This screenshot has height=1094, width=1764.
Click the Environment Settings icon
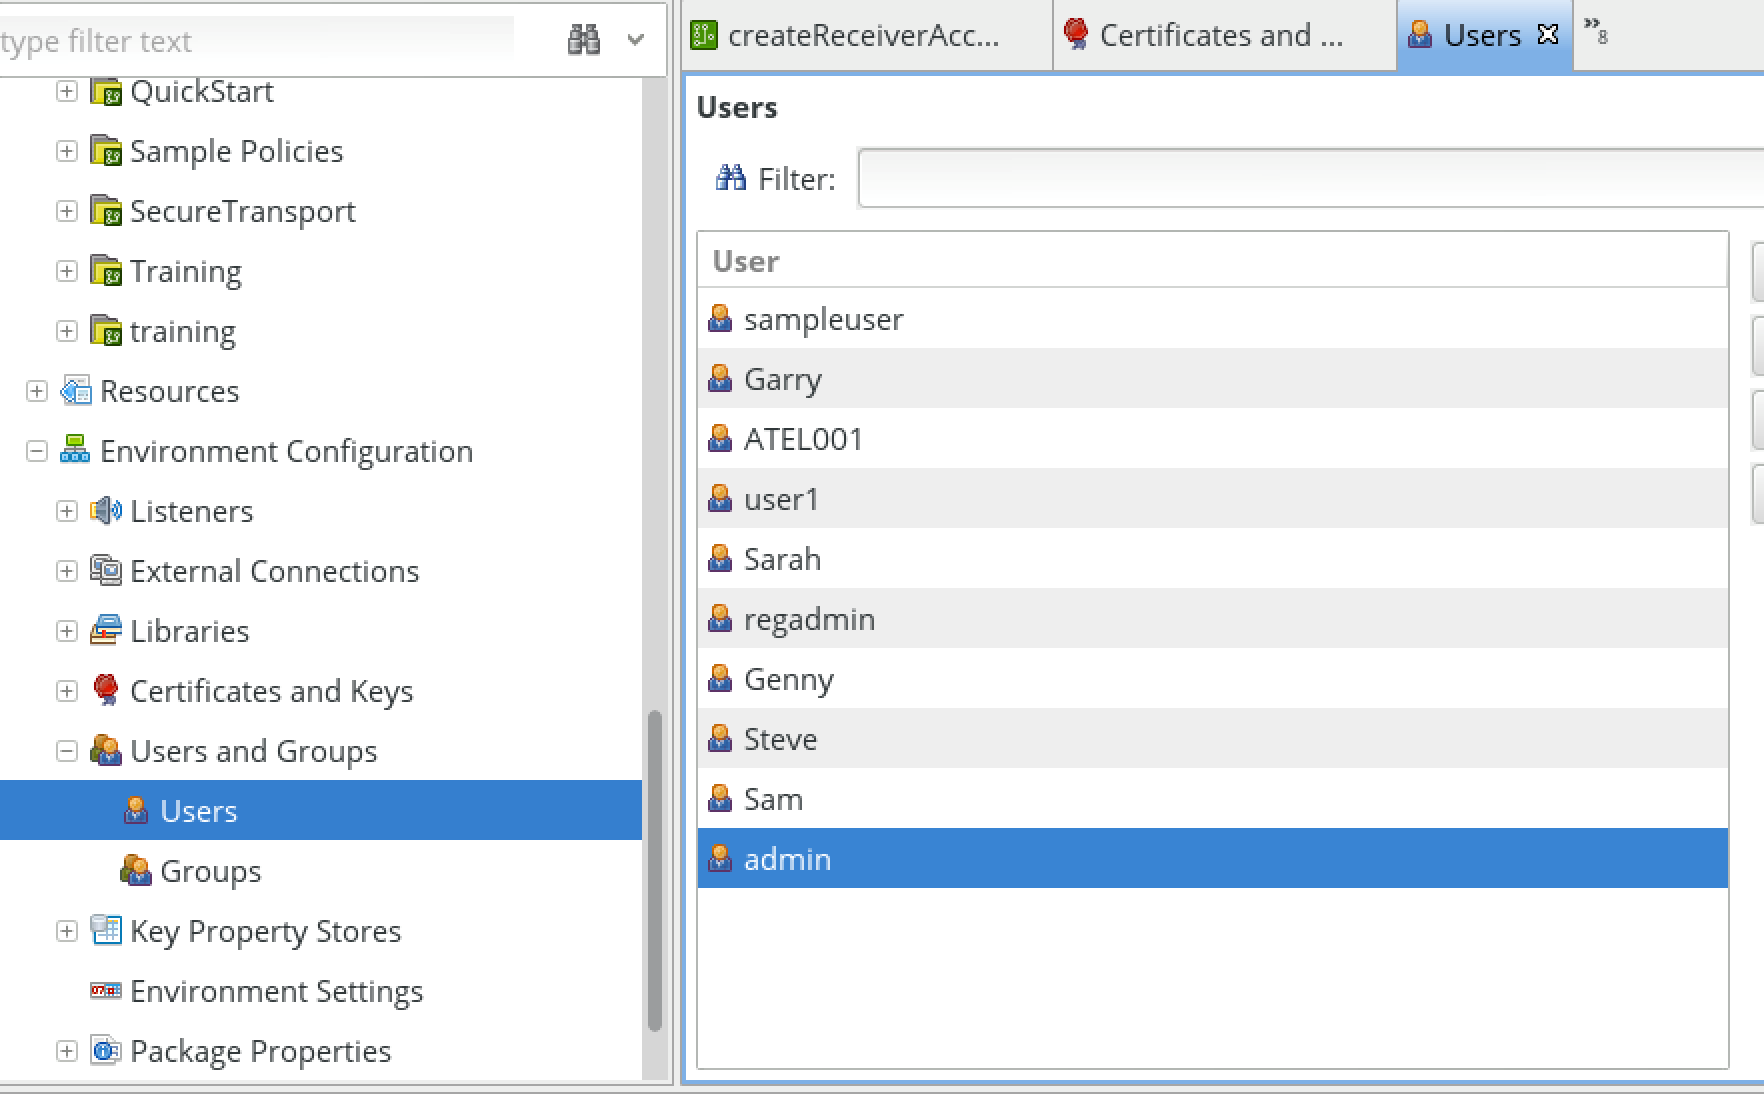106,991
